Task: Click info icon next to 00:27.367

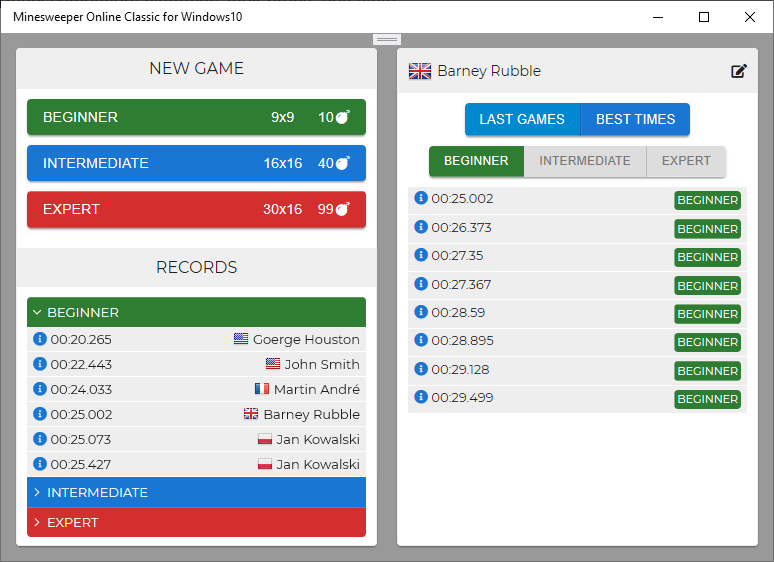Action: [421, 284]
